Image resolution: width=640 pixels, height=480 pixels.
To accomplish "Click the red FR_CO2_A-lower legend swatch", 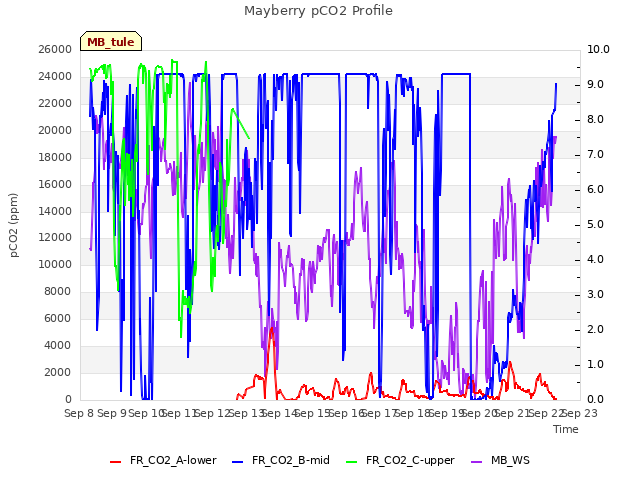I will (x=116, y=462).
